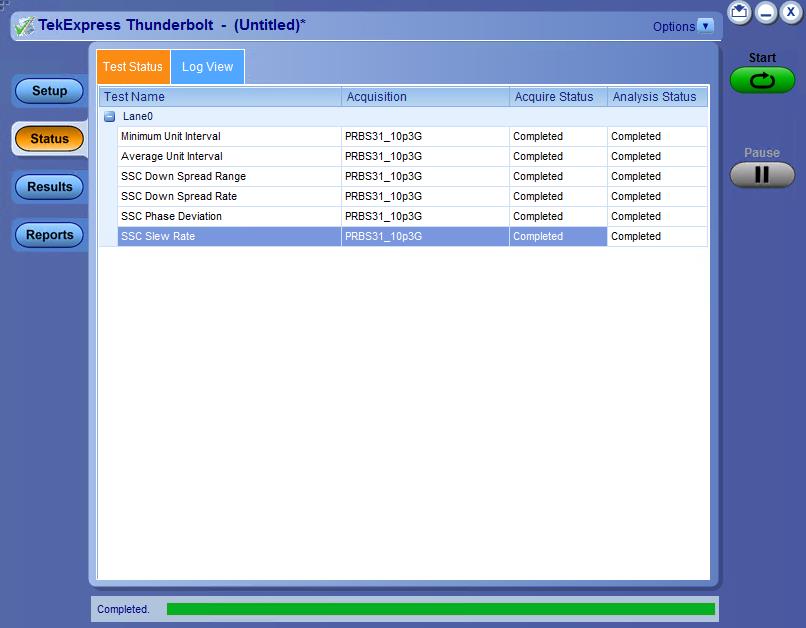Click the Analysis Status column header
The height and width of the screenshot is (628, 806).
(655, 97)
